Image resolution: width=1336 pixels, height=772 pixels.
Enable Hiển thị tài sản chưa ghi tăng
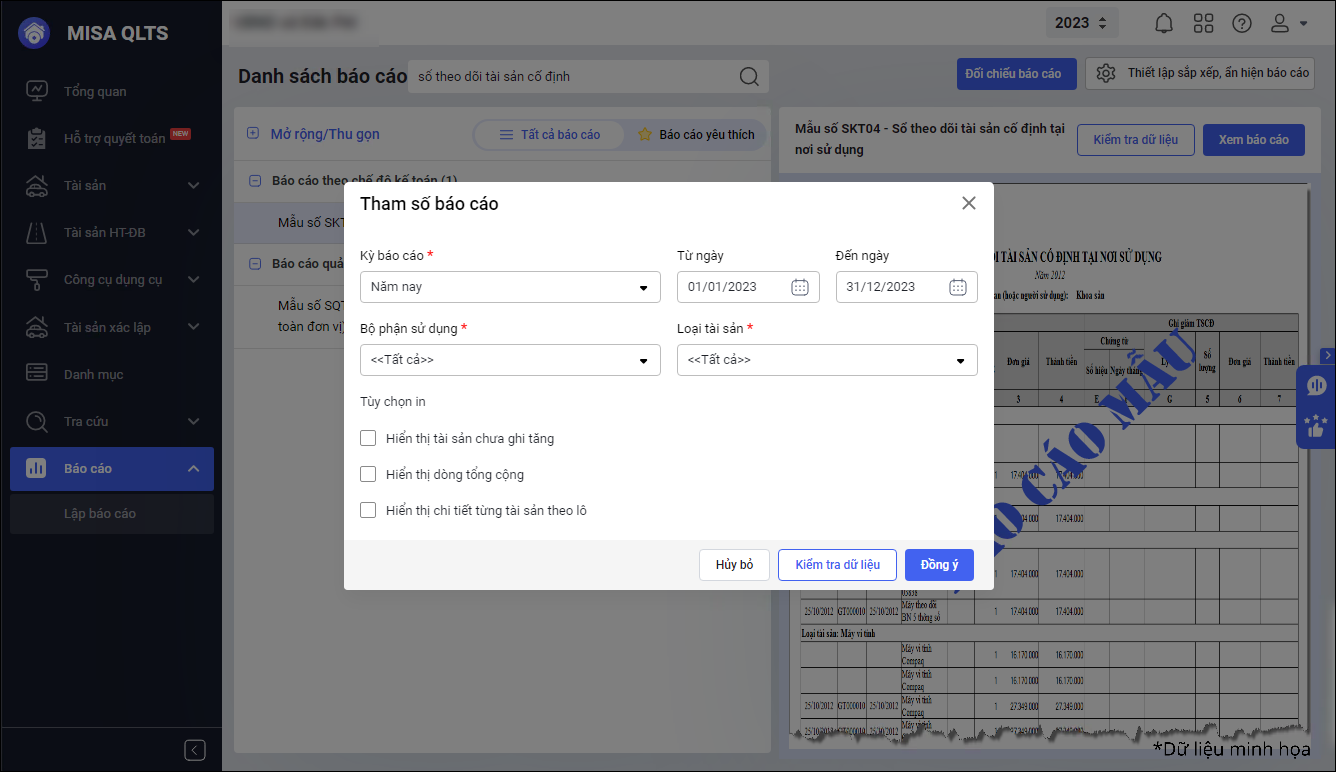point(368,438)
